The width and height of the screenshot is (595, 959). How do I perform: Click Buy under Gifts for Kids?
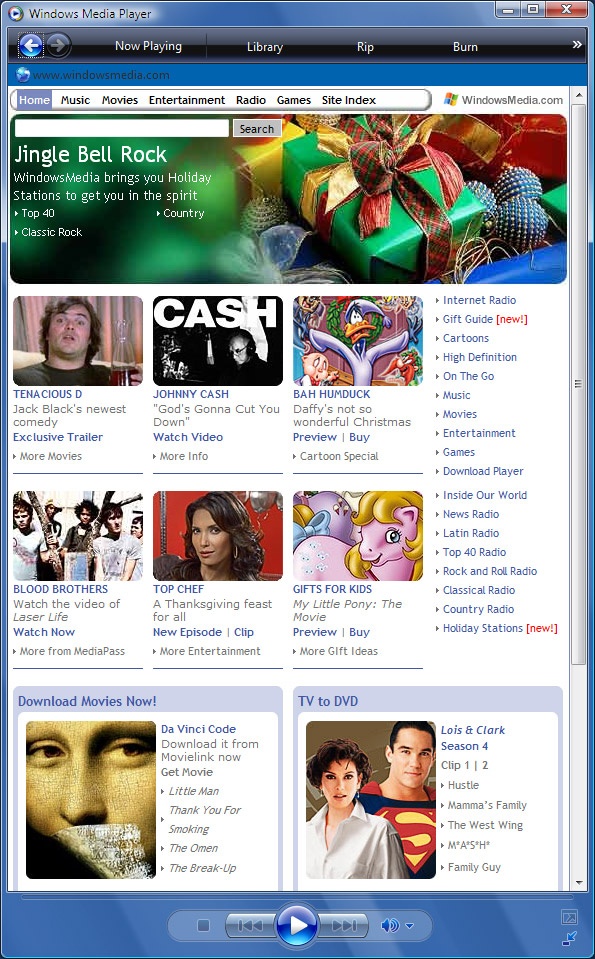coord(359,632)
